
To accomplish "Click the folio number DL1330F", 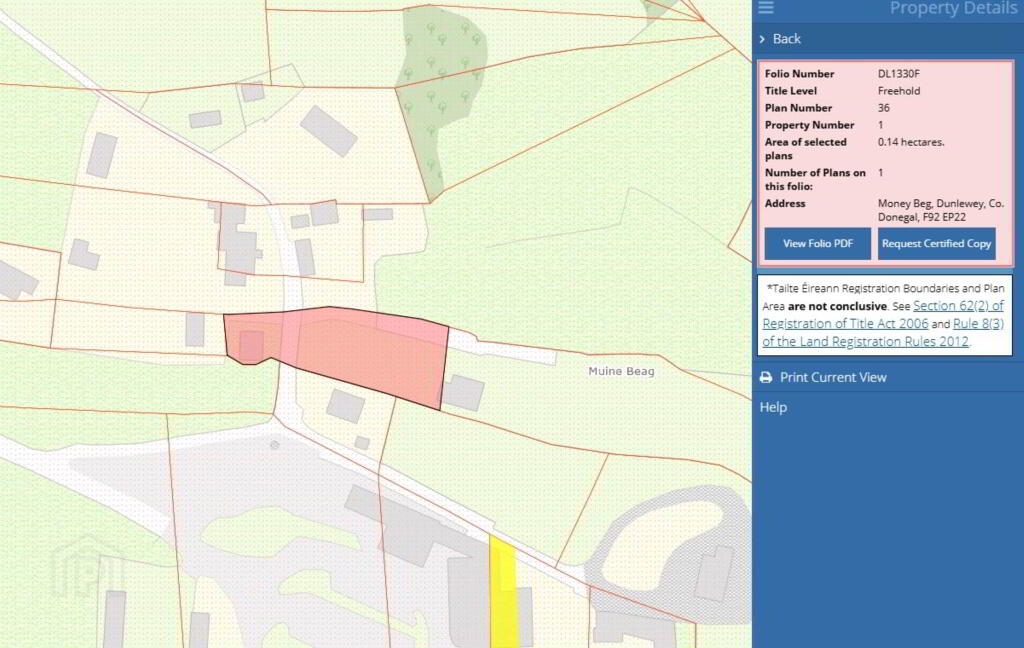I will click(x=899, y=74).
